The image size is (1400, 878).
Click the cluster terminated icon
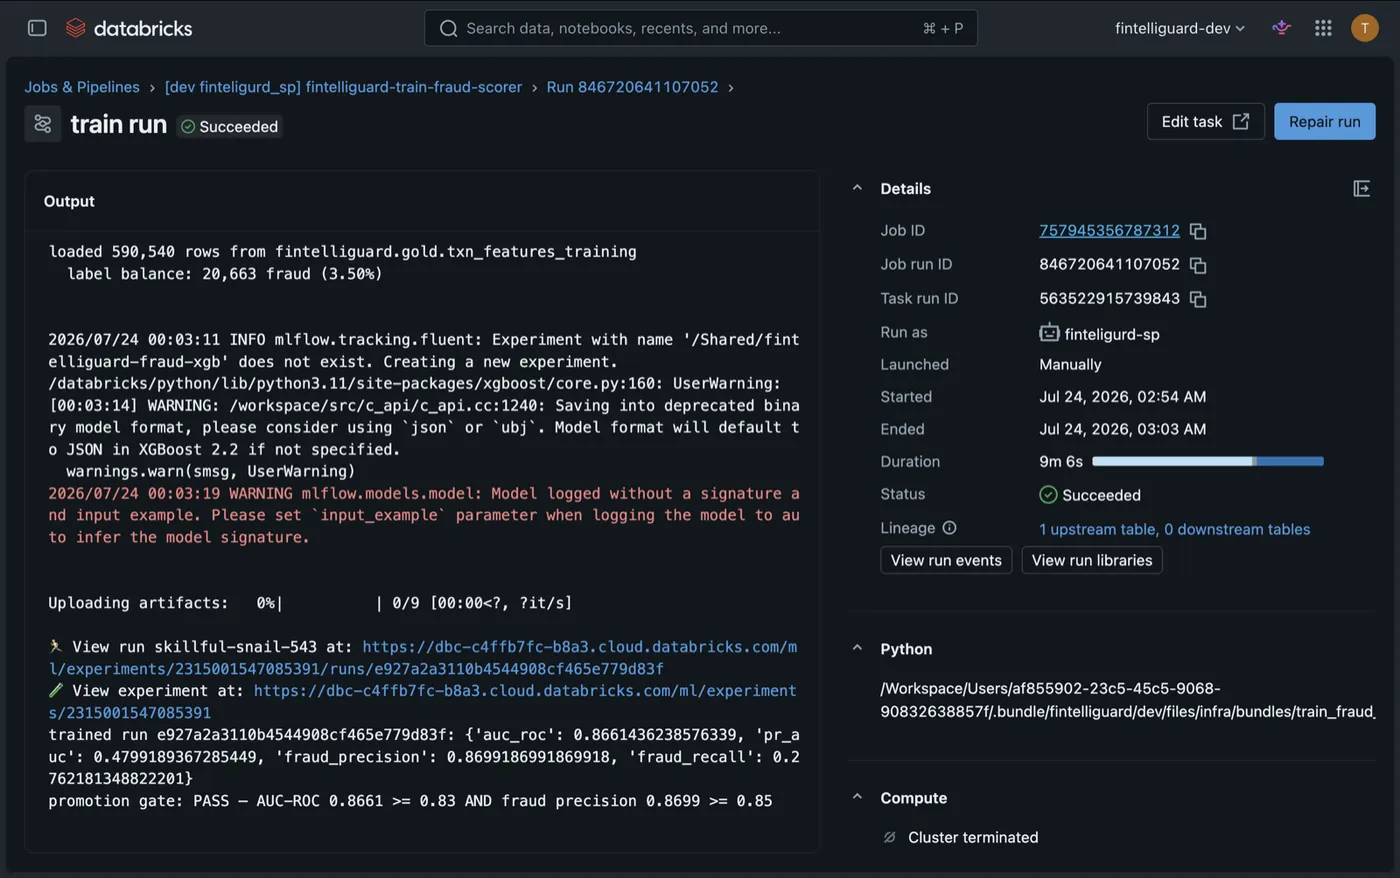click(889, 837)
